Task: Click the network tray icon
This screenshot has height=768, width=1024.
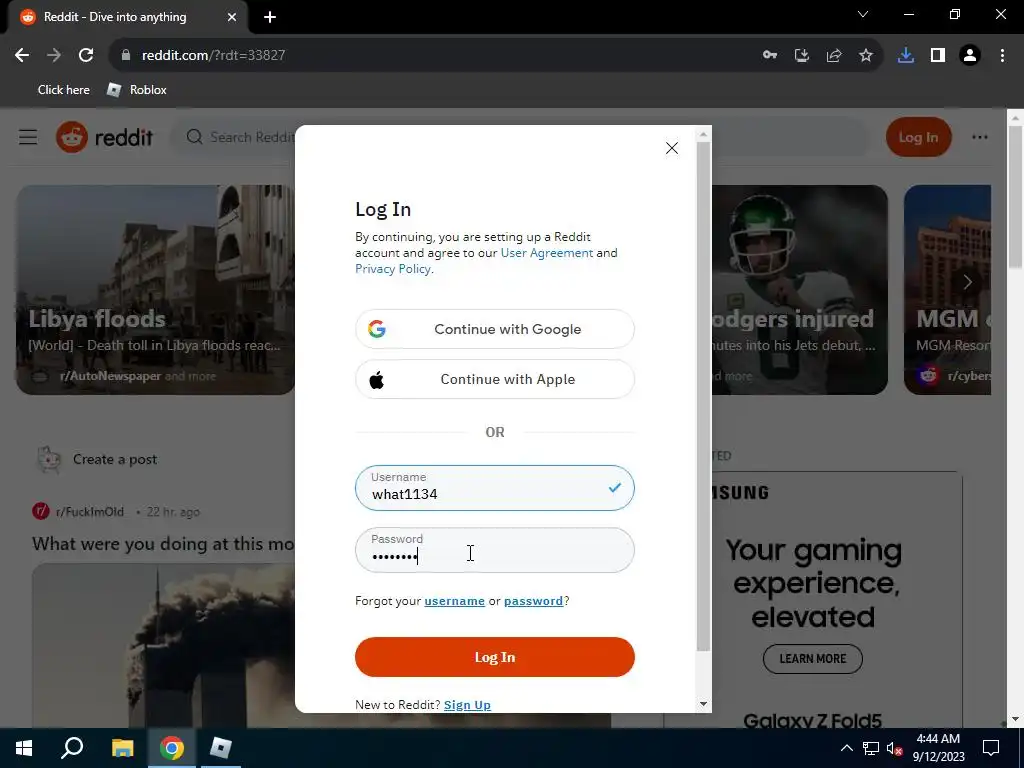Action: tap(871, 748)
